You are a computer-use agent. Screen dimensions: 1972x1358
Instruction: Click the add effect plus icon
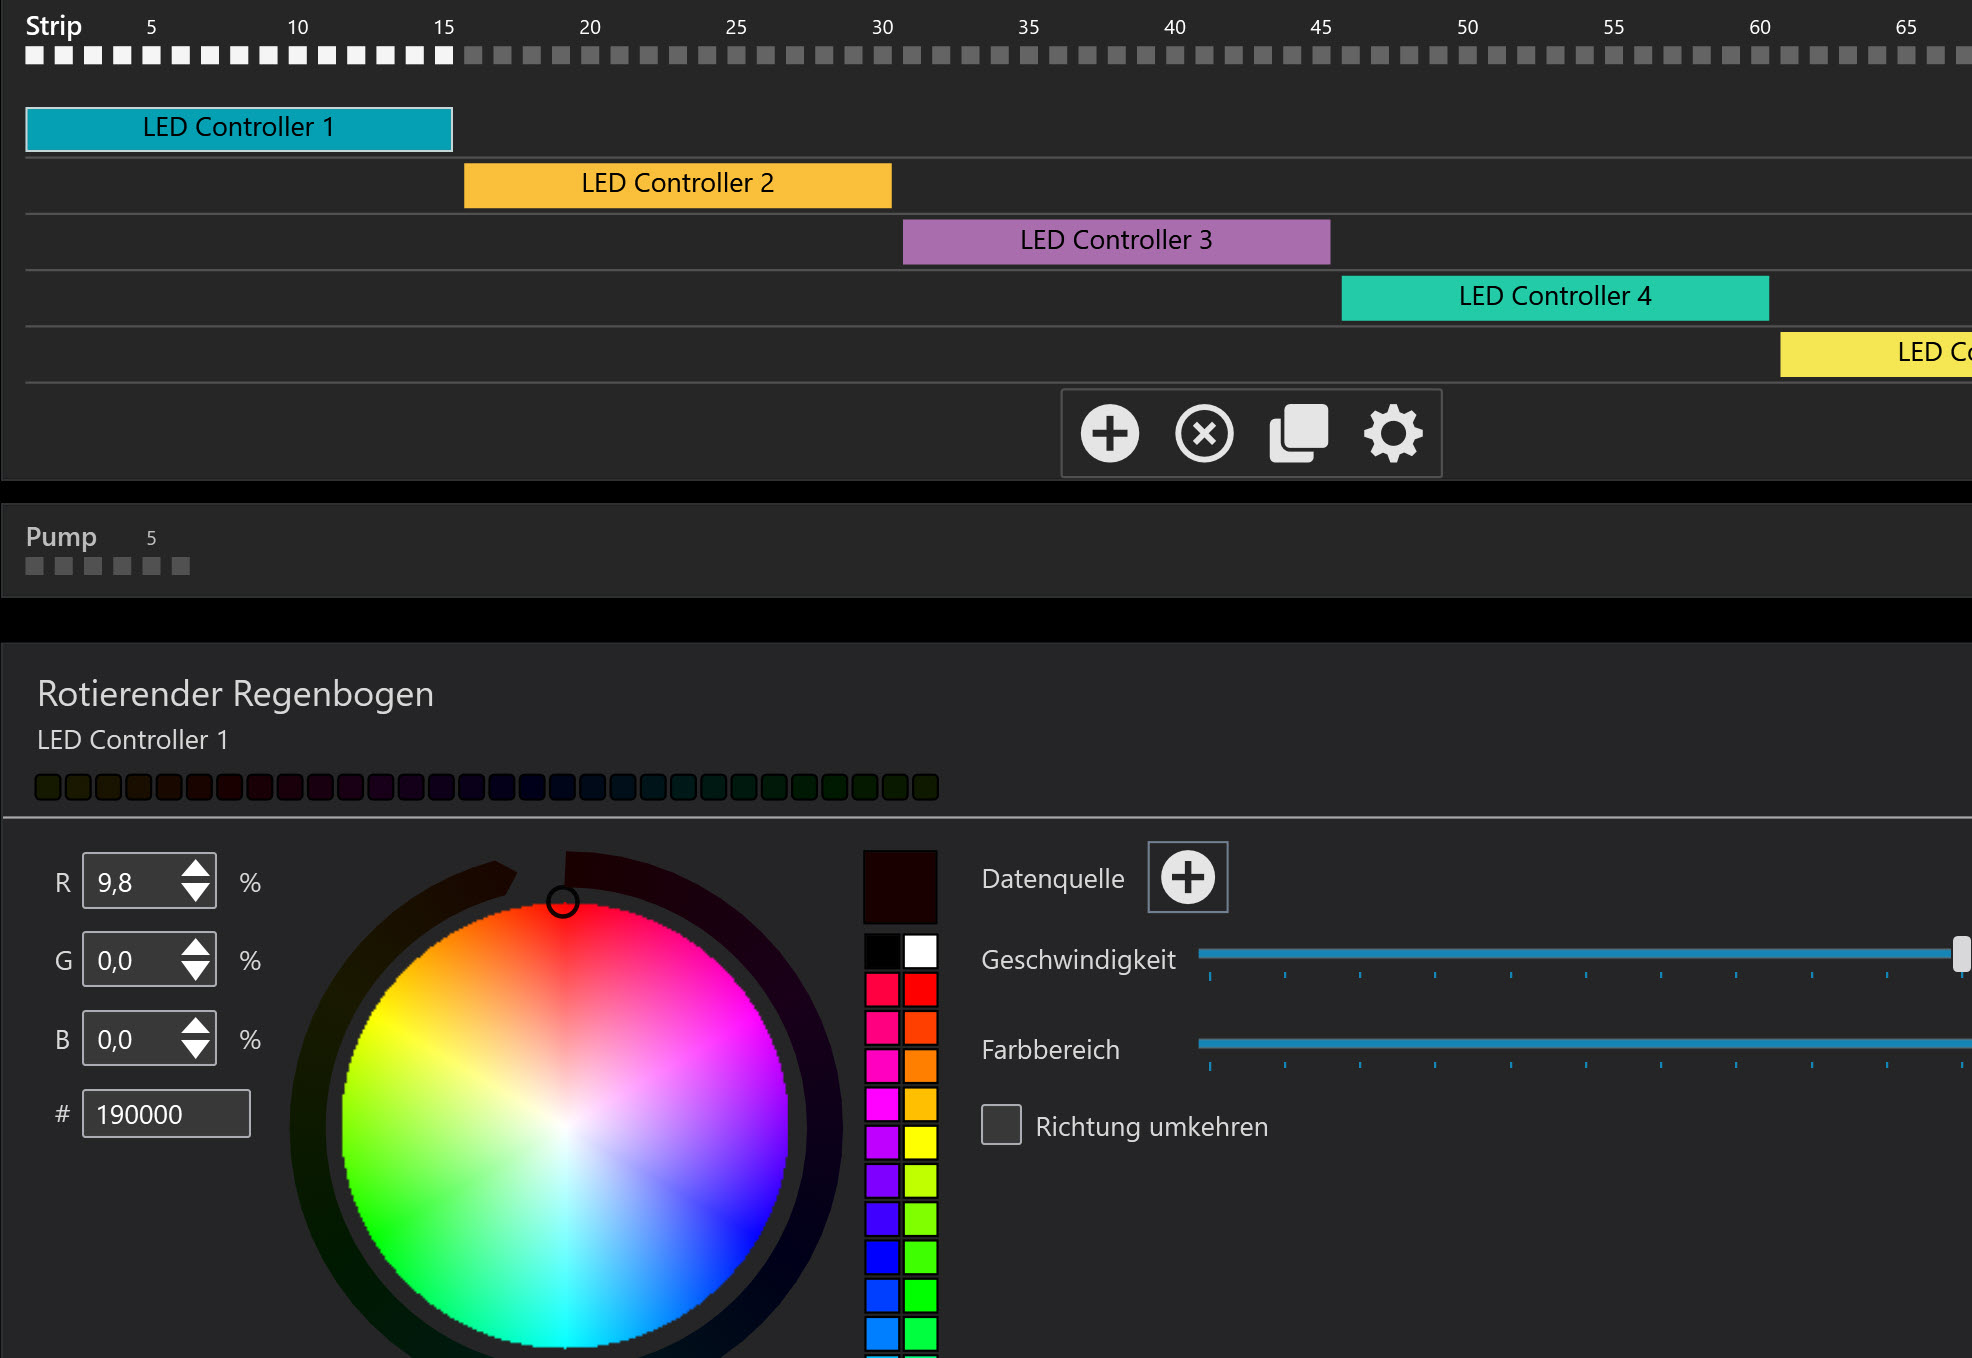click(x=1109, y=433)
